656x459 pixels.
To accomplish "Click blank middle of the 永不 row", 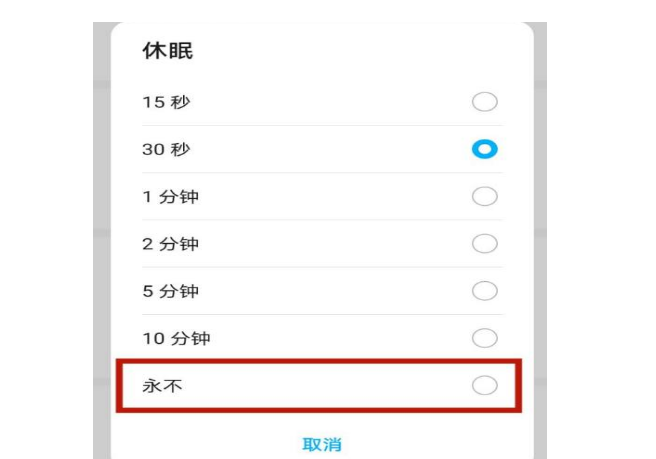I will pyautogui.click(x=320, y=386).
